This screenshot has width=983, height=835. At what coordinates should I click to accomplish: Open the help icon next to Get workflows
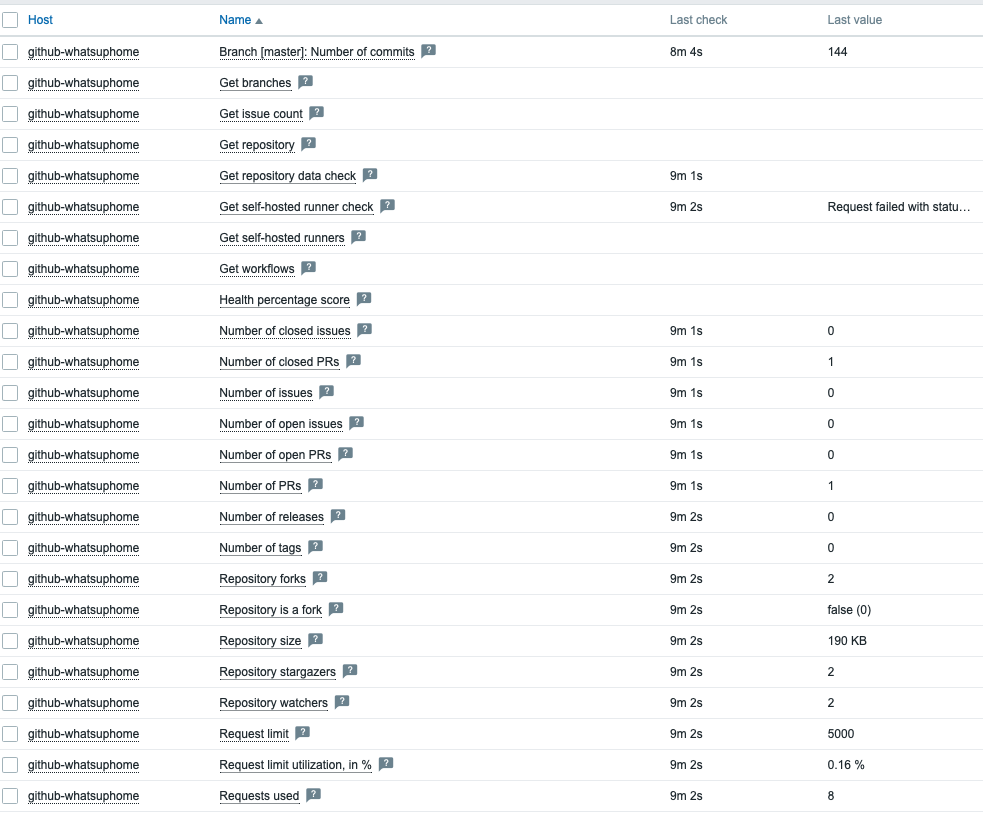[x=309, y=268]
